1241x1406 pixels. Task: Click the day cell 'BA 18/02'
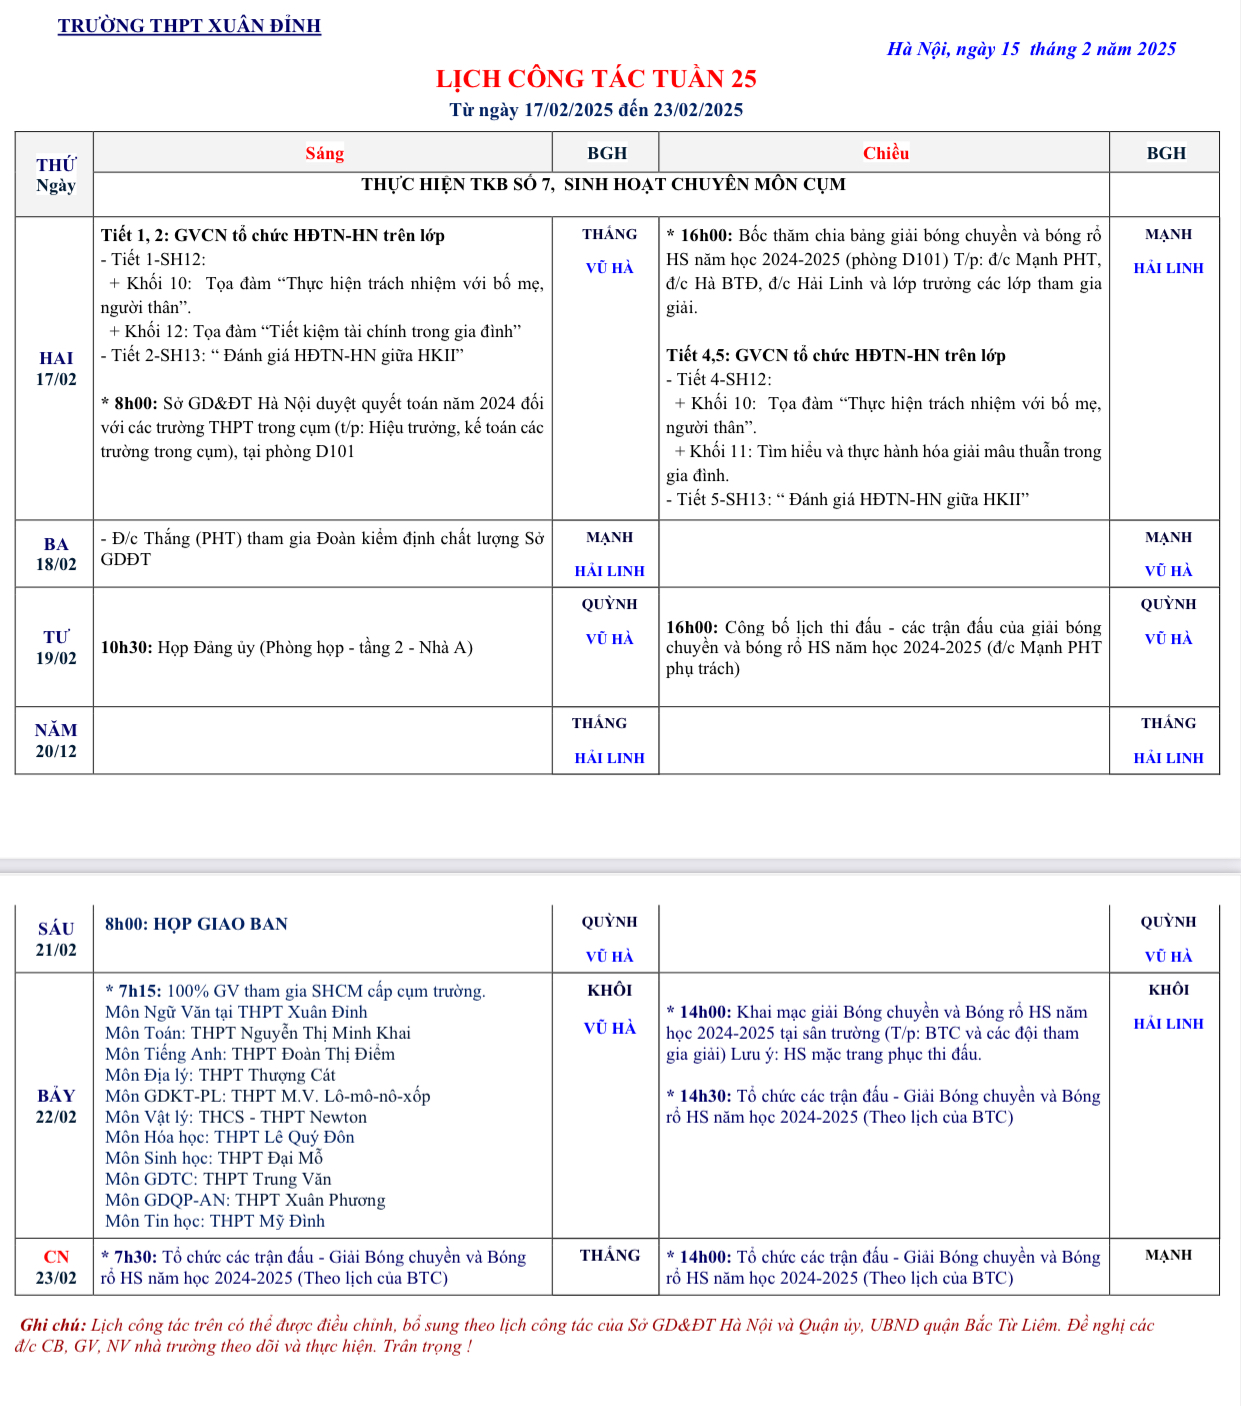(56, 554)
